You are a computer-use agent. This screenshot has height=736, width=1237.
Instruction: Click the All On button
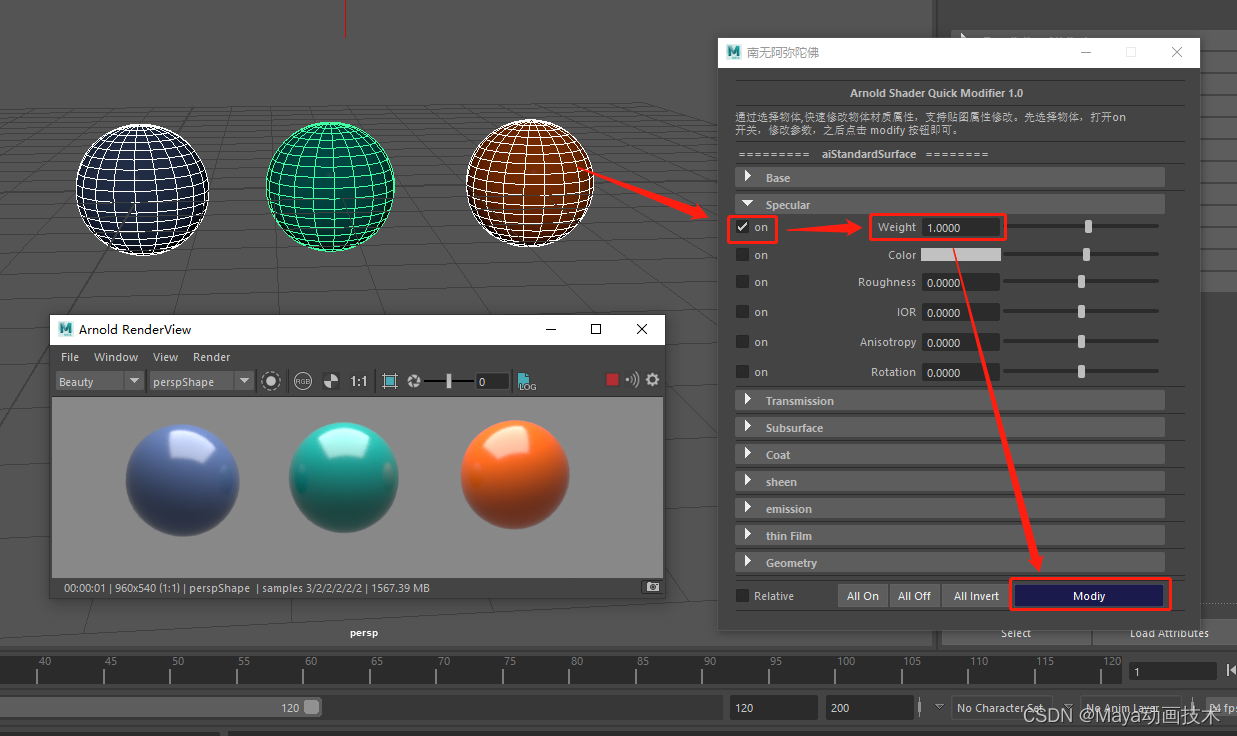point(862,596)
